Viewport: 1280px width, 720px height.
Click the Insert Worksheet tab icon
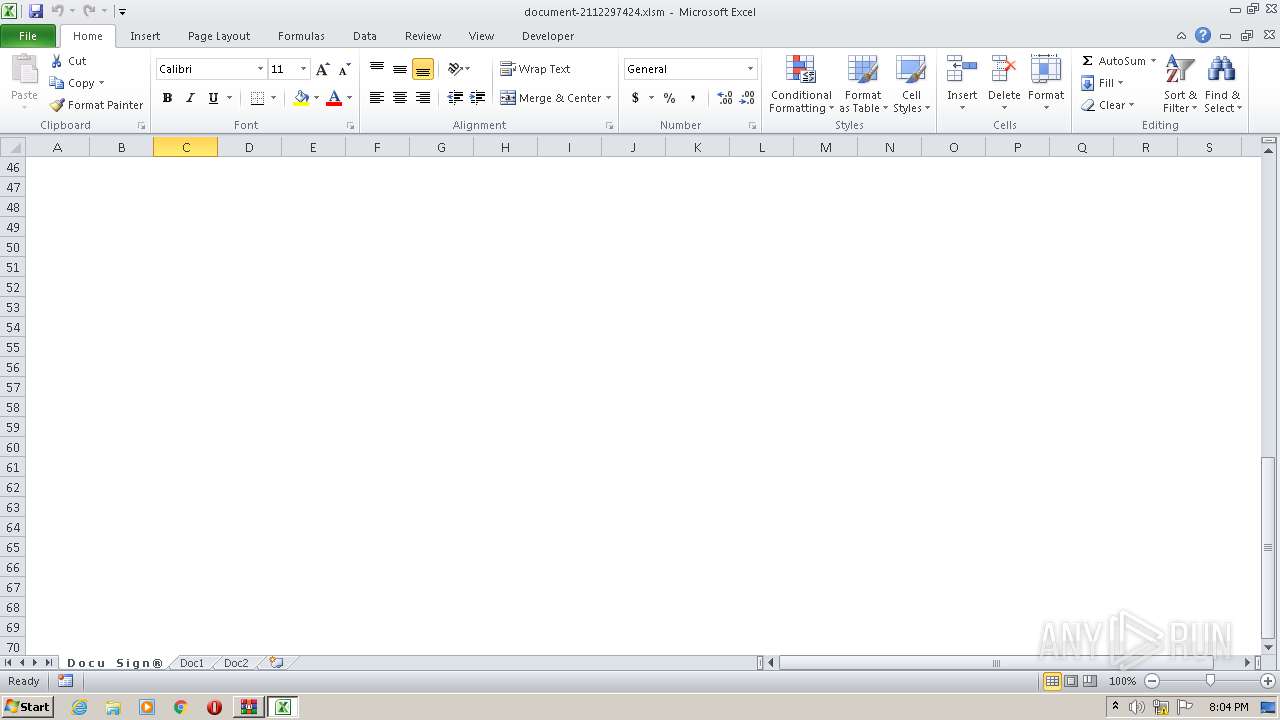[276, 663]
